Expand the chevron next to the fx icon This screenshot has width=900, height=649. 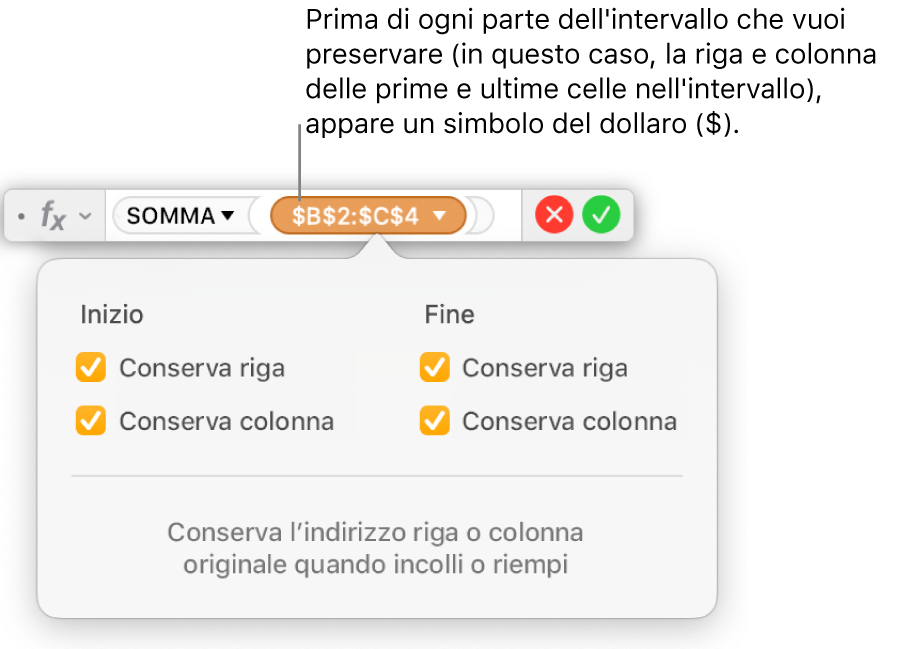(86, 216)
